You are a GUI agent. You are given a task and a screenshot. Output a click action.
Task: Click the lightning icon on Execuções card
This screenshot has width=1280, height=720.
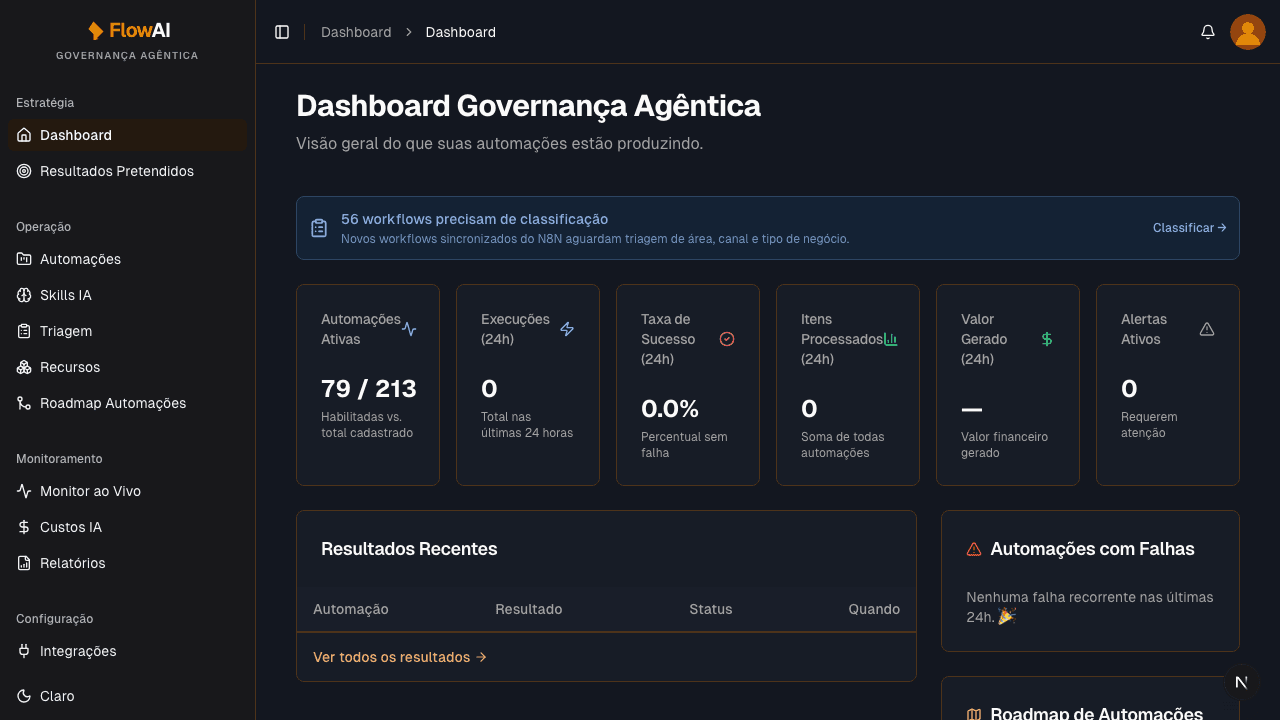567,329
